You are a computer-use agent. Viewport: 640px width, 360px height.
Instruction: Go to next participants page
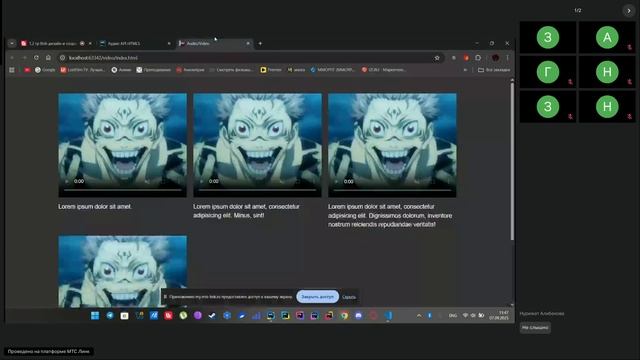629,11
